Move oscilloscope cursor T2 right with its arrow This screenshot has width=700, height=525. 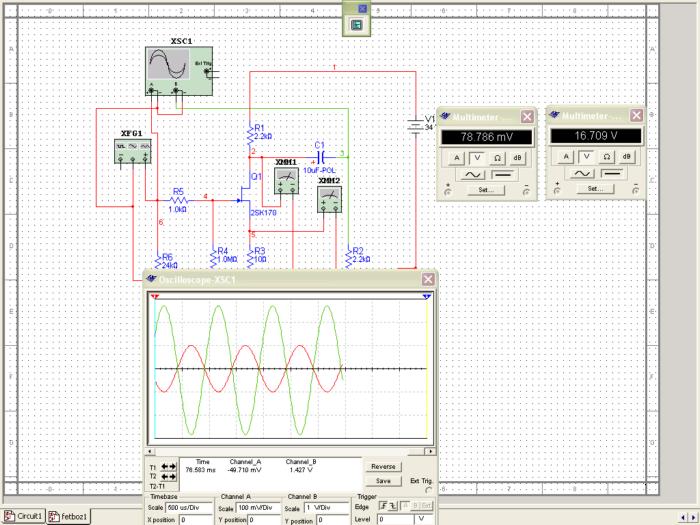point(172,477)
